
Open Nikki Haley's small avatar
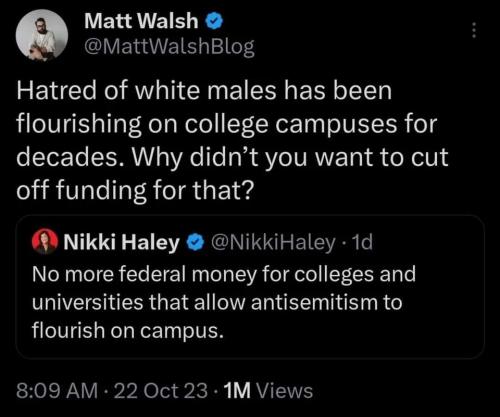[x=45, y=241]
